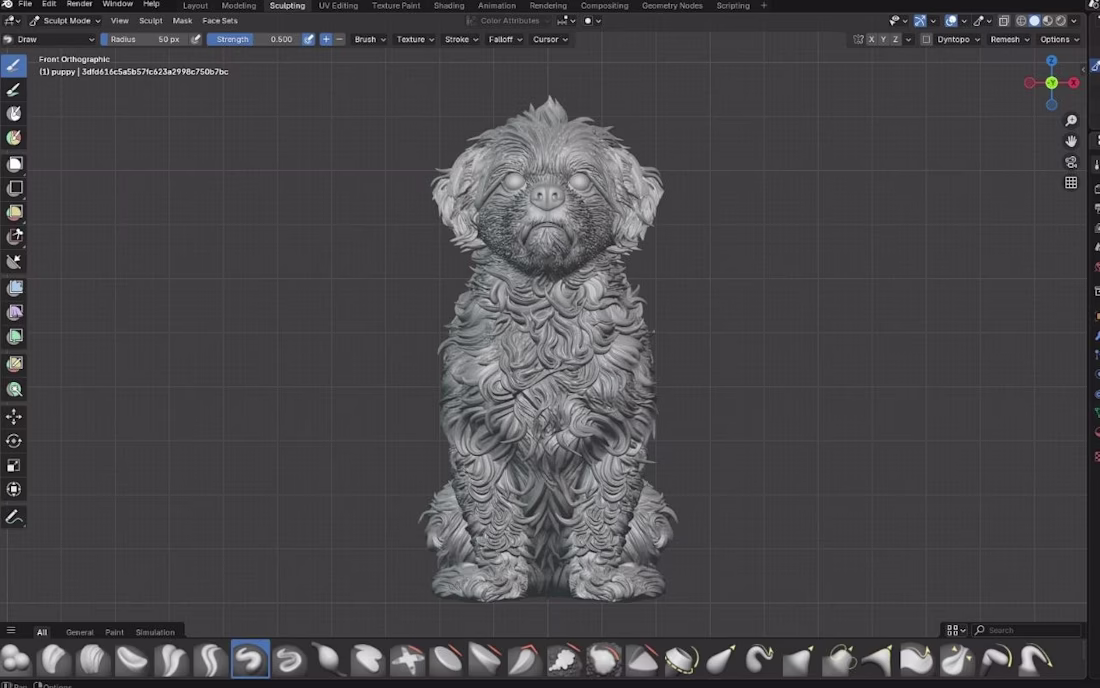Click the zoom magnifier viewport navigation icon

(x=1071, y=121)
